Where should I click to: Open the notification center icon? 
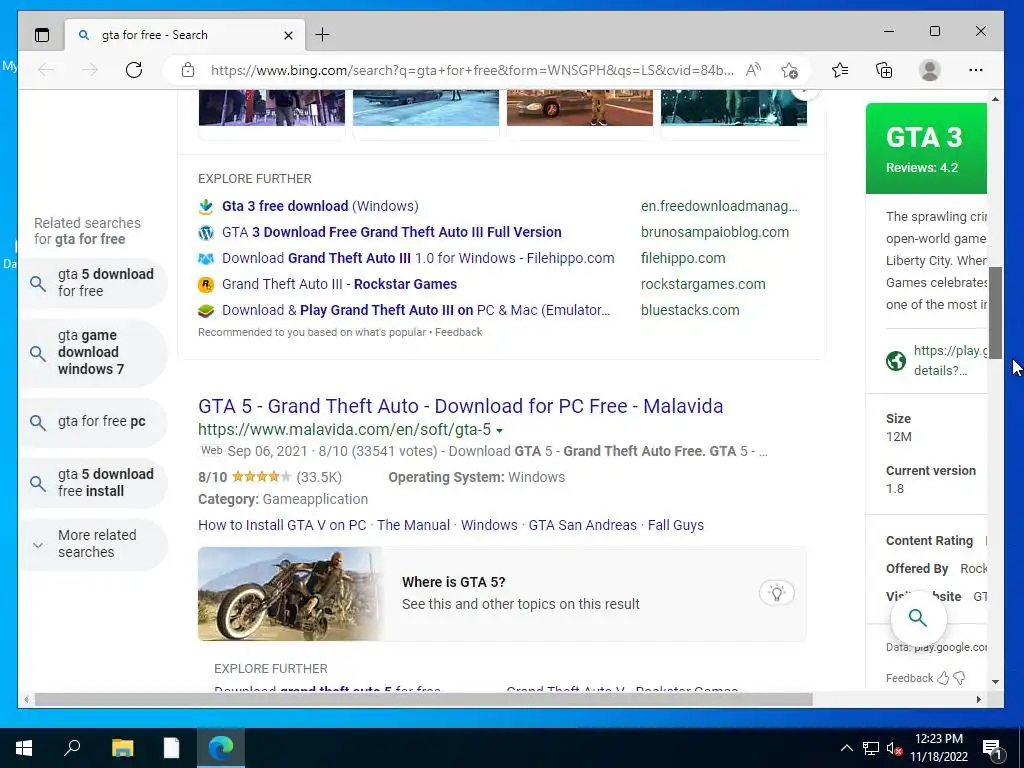point(993,748)
